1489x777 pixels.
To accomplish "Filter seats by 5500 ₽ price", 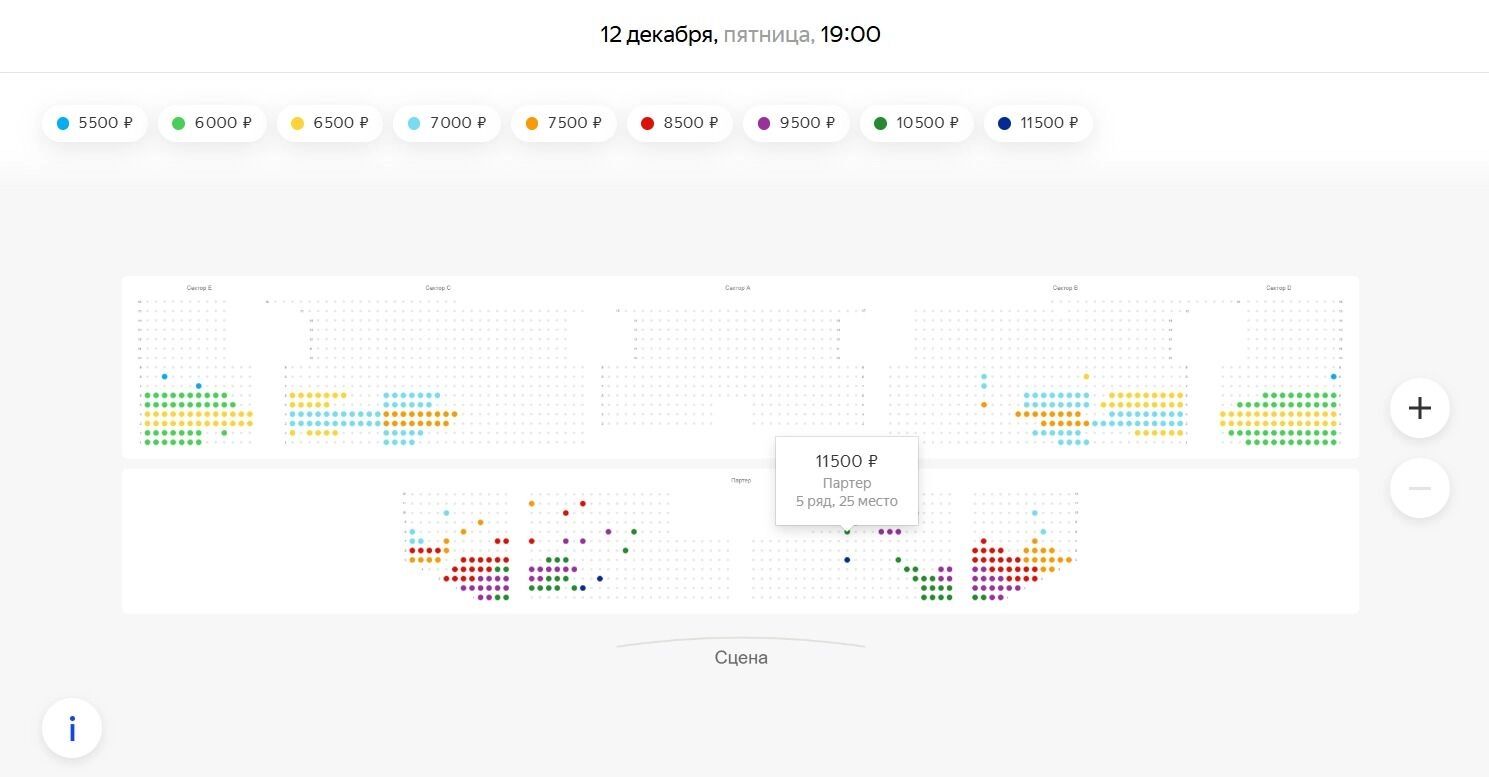I will 95,123.
